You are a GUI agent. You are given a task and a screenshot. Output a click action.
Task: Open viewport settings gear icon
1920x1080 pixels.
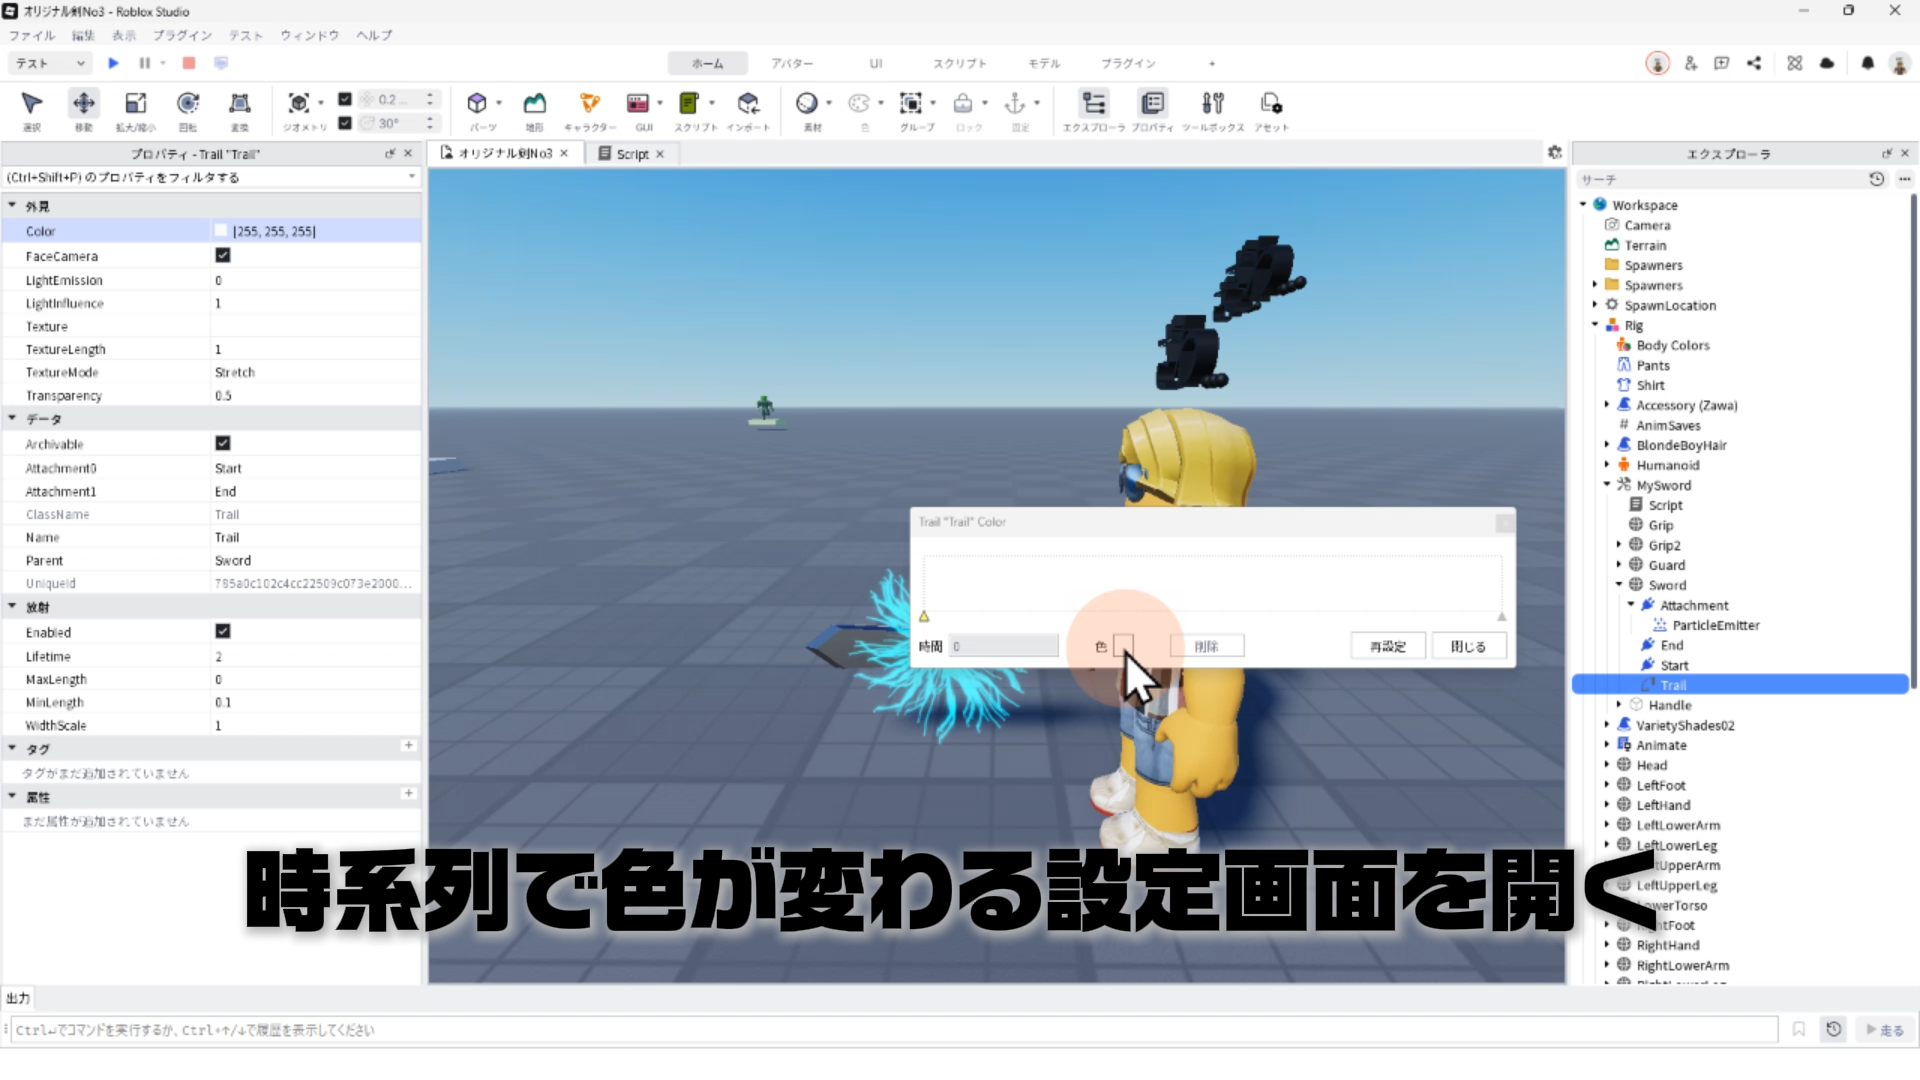point(1554,152)
